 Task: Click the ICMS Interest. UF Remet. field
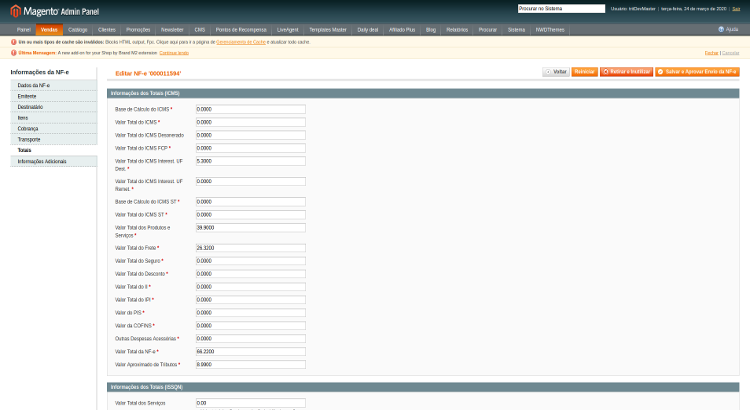(251, 181)
